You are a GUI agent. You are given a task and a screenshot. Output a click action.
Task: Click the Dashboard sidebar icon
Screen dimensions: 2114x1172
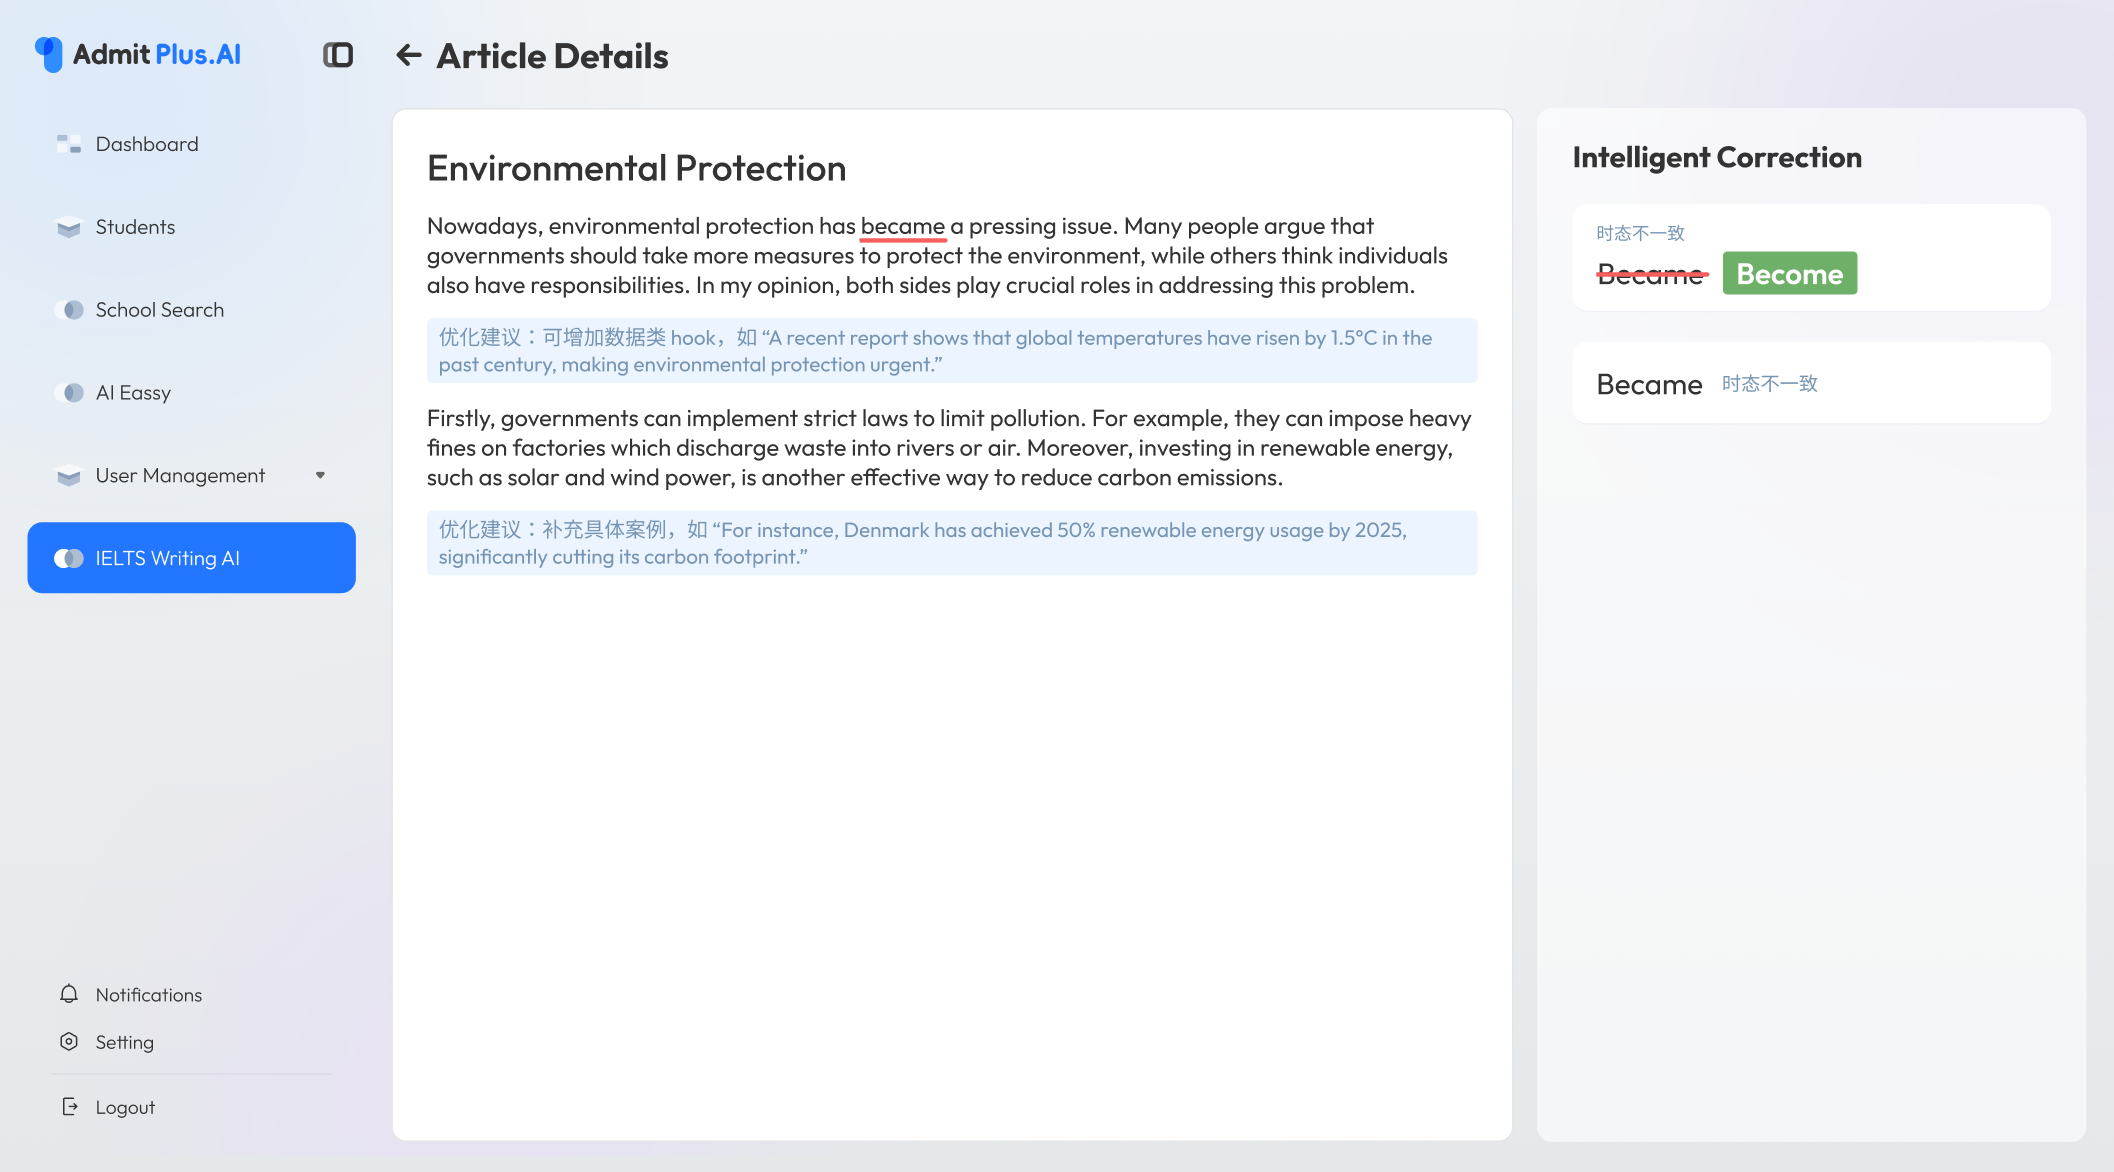(69, 144)
